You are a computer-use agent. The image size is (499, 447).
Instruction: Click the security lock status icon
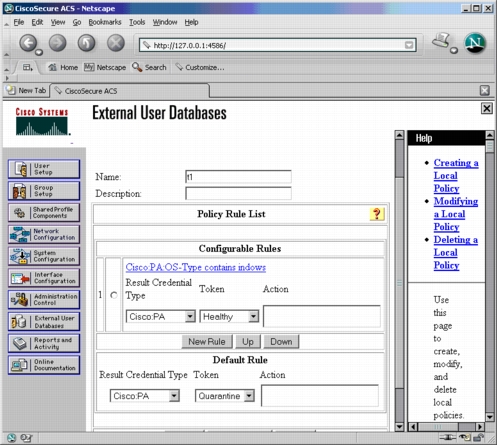pos(479,437)
